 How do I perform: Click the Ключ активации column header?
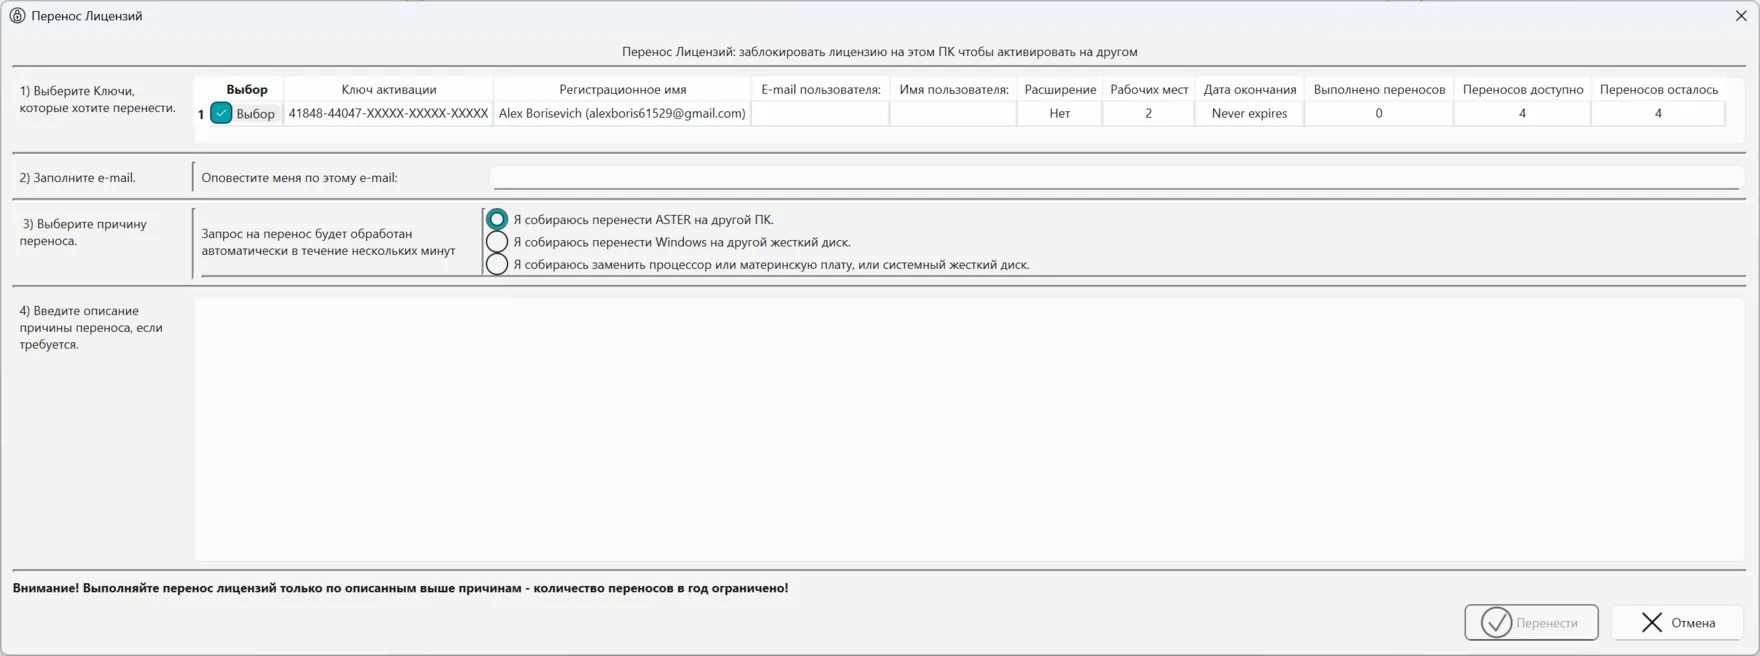pyautogui.click(x=389, y=90)
